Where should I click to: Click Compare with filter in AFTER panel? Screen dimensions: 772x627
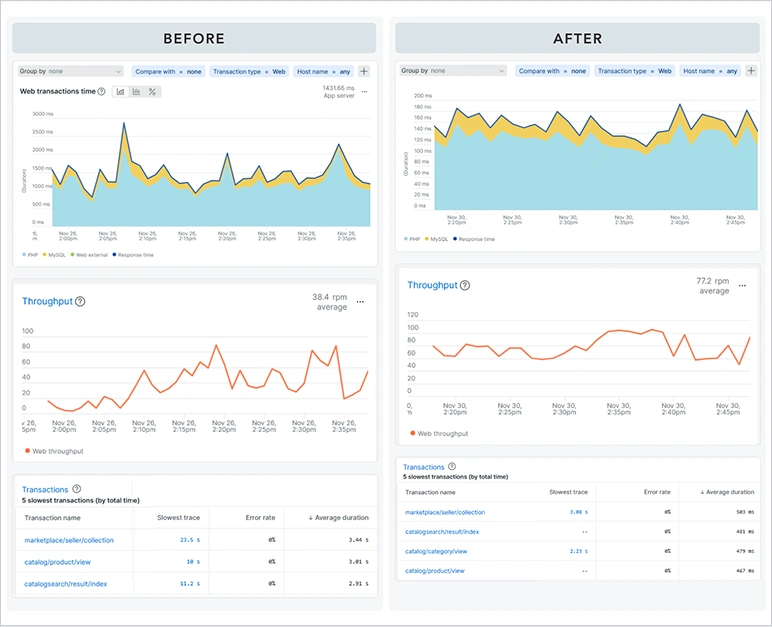point(552,71)
